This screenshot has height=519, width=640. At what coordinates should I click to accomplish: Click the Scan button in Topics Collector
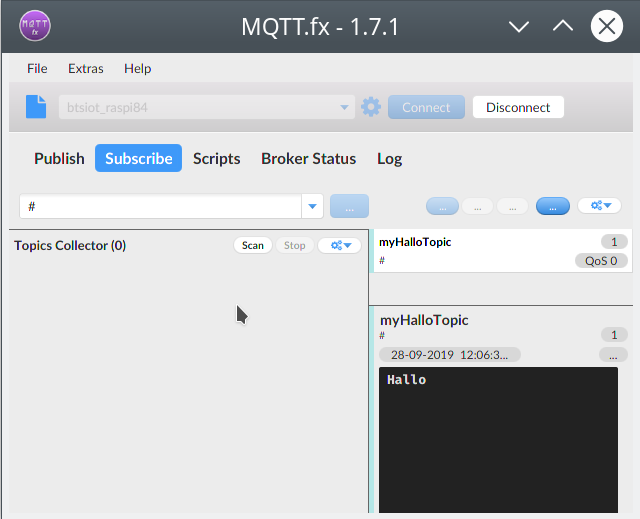(253, 245)
